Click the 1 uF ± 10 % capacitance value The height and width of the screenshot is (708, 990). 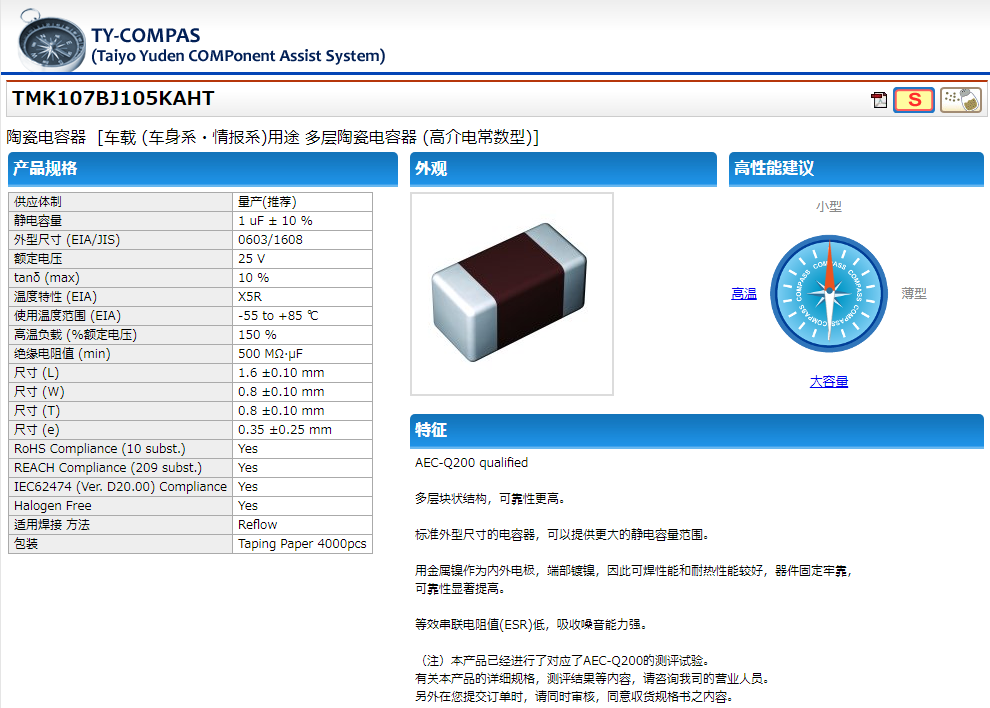point(275,221)
